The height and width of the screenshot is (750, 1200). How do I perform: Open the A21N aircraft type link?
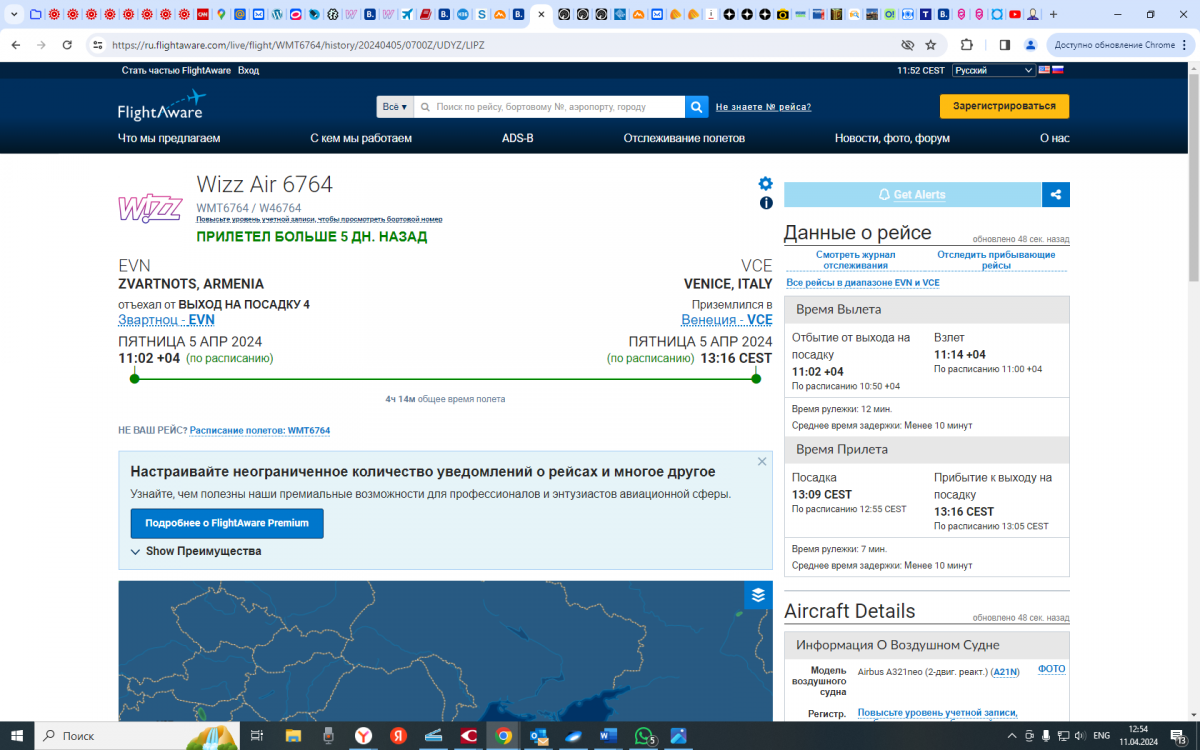[1005, 672]
